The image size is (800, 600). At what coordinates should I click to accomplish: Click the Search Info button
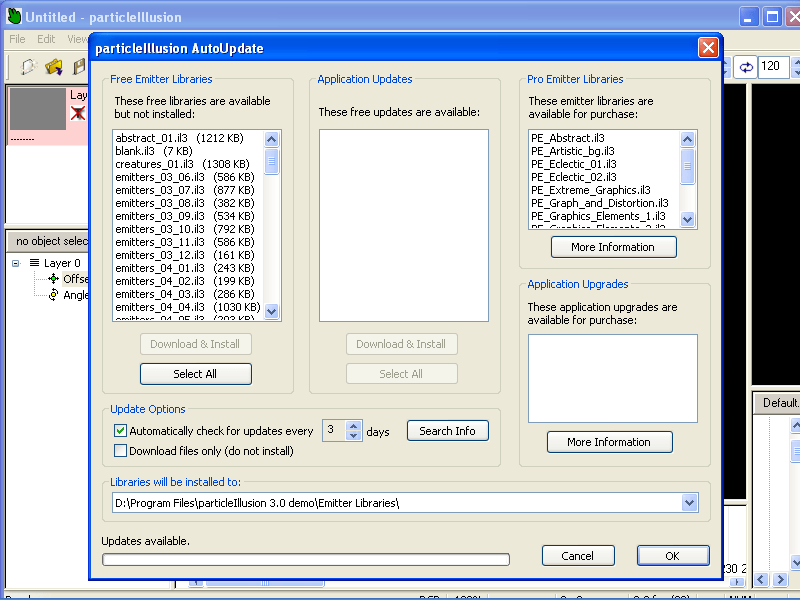pyautogui.click(x=447, y=431)
